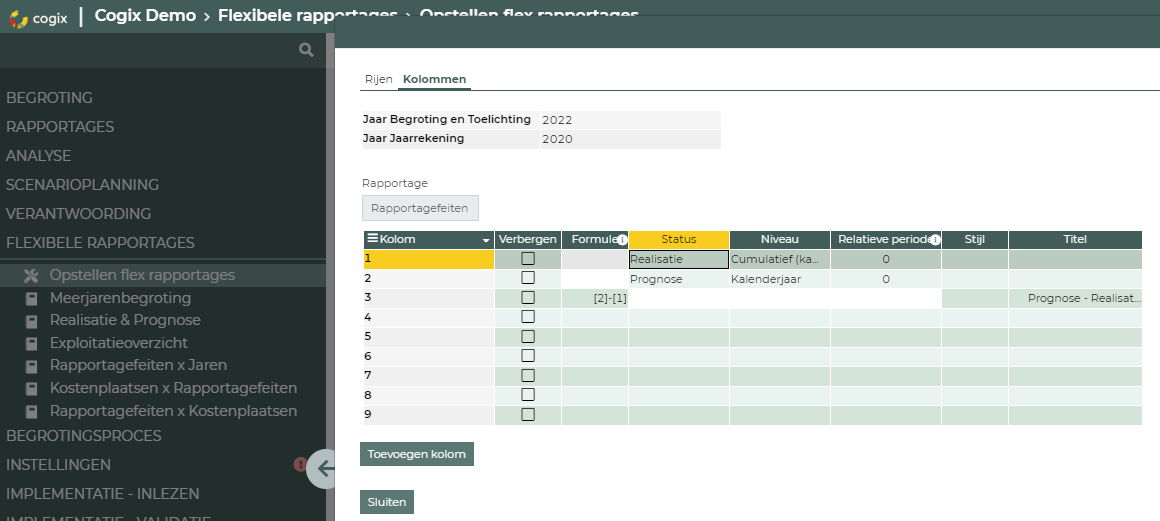Open the Kolom header dropdown arrow
This screenshot has height=521, width=1160.
coord(486,241)
